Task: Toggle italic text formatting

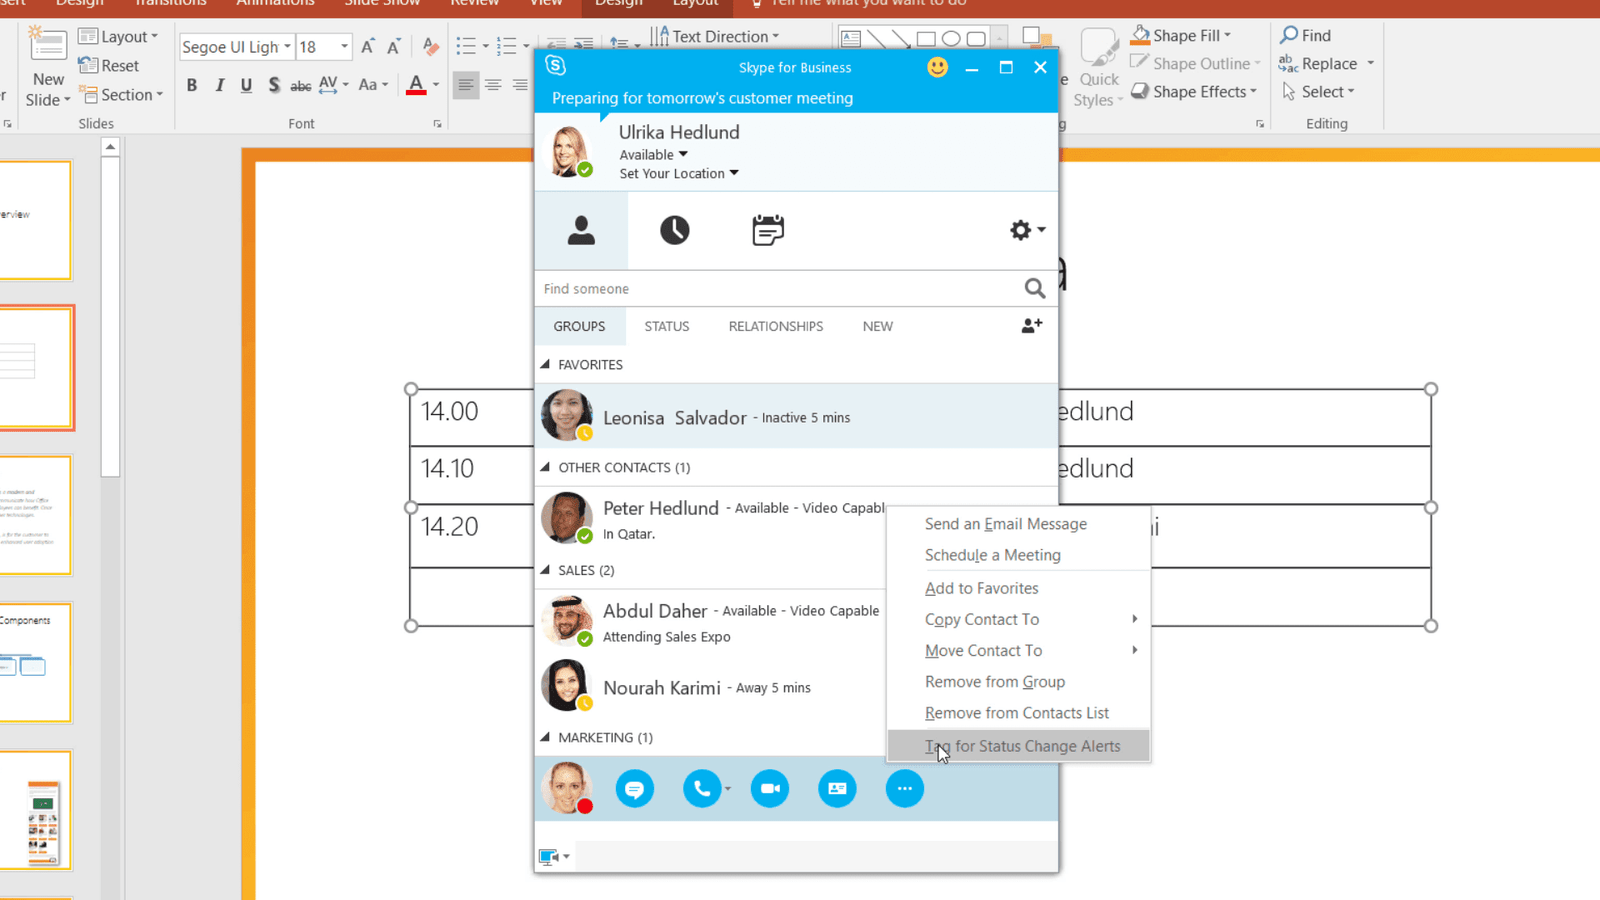Action: (219, 85)
